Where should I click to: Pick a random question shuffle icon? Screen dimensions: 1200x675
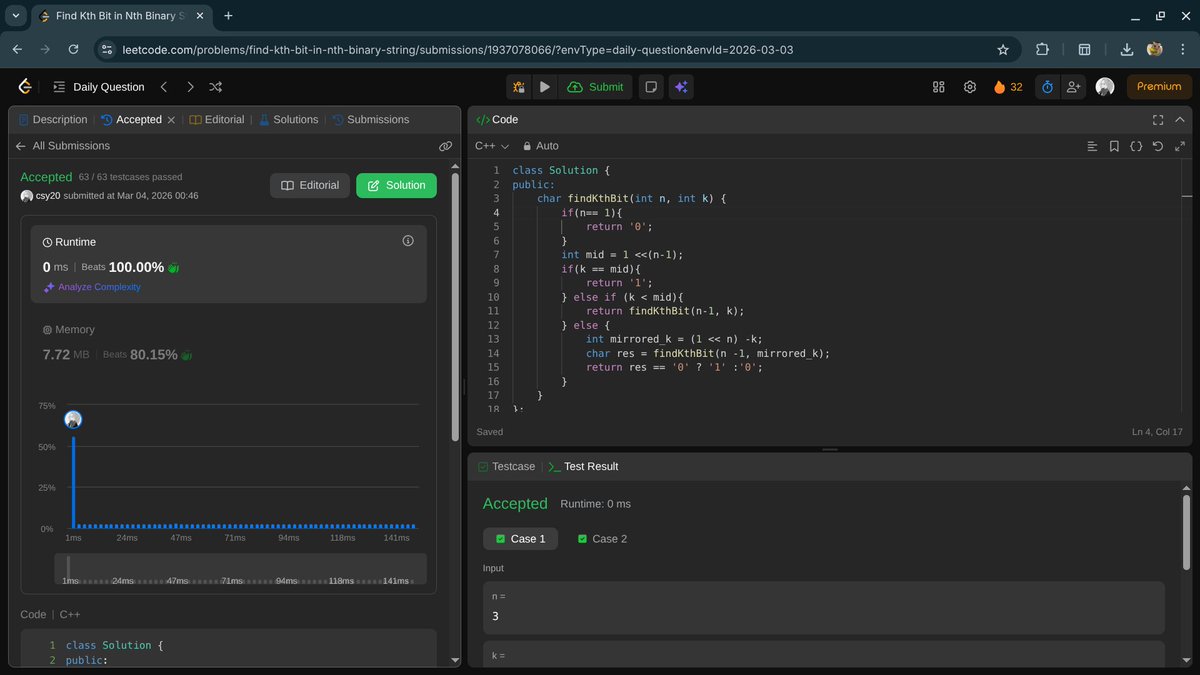coord(216,87)
